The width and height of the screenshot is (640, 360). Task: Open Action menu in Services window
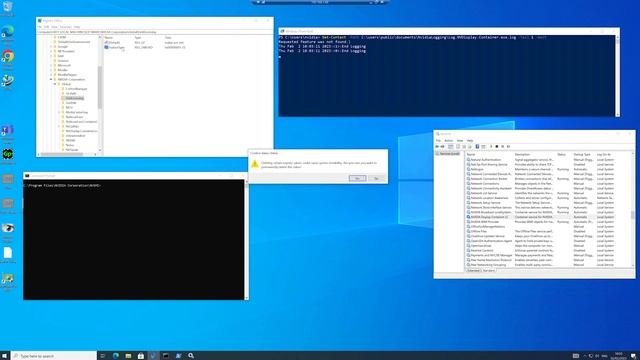point(448,141)
